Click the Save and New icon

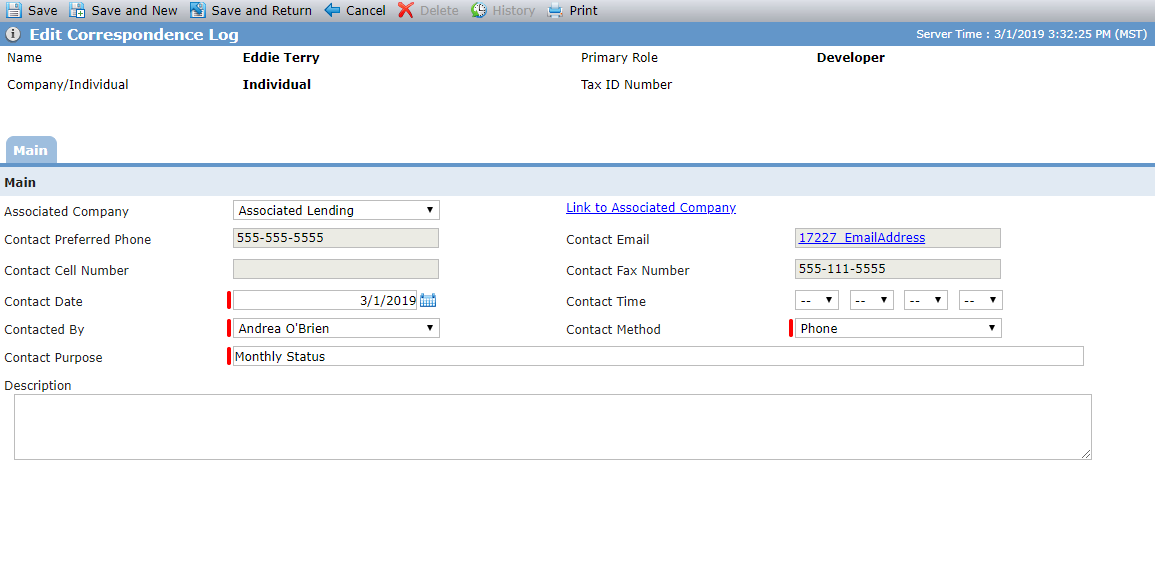click(x=77, y=10)
